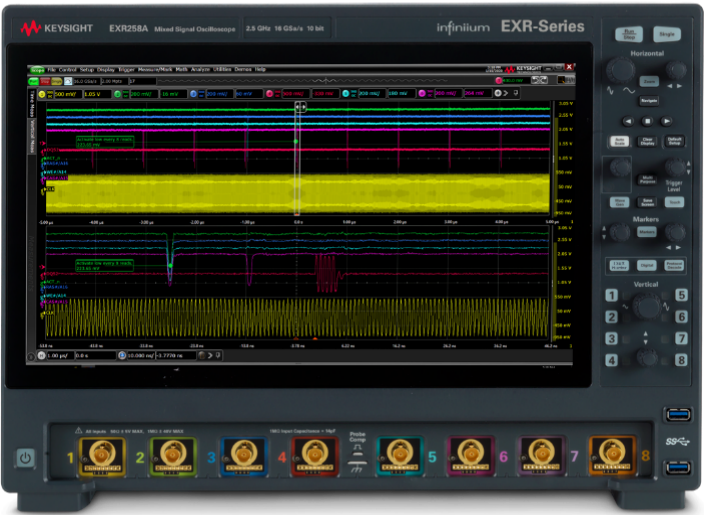Image resolution: width=704 pixels, height=517 pixels.
Task: Edit channel 1 offset field 1.05 V
Action: [97, 94]
